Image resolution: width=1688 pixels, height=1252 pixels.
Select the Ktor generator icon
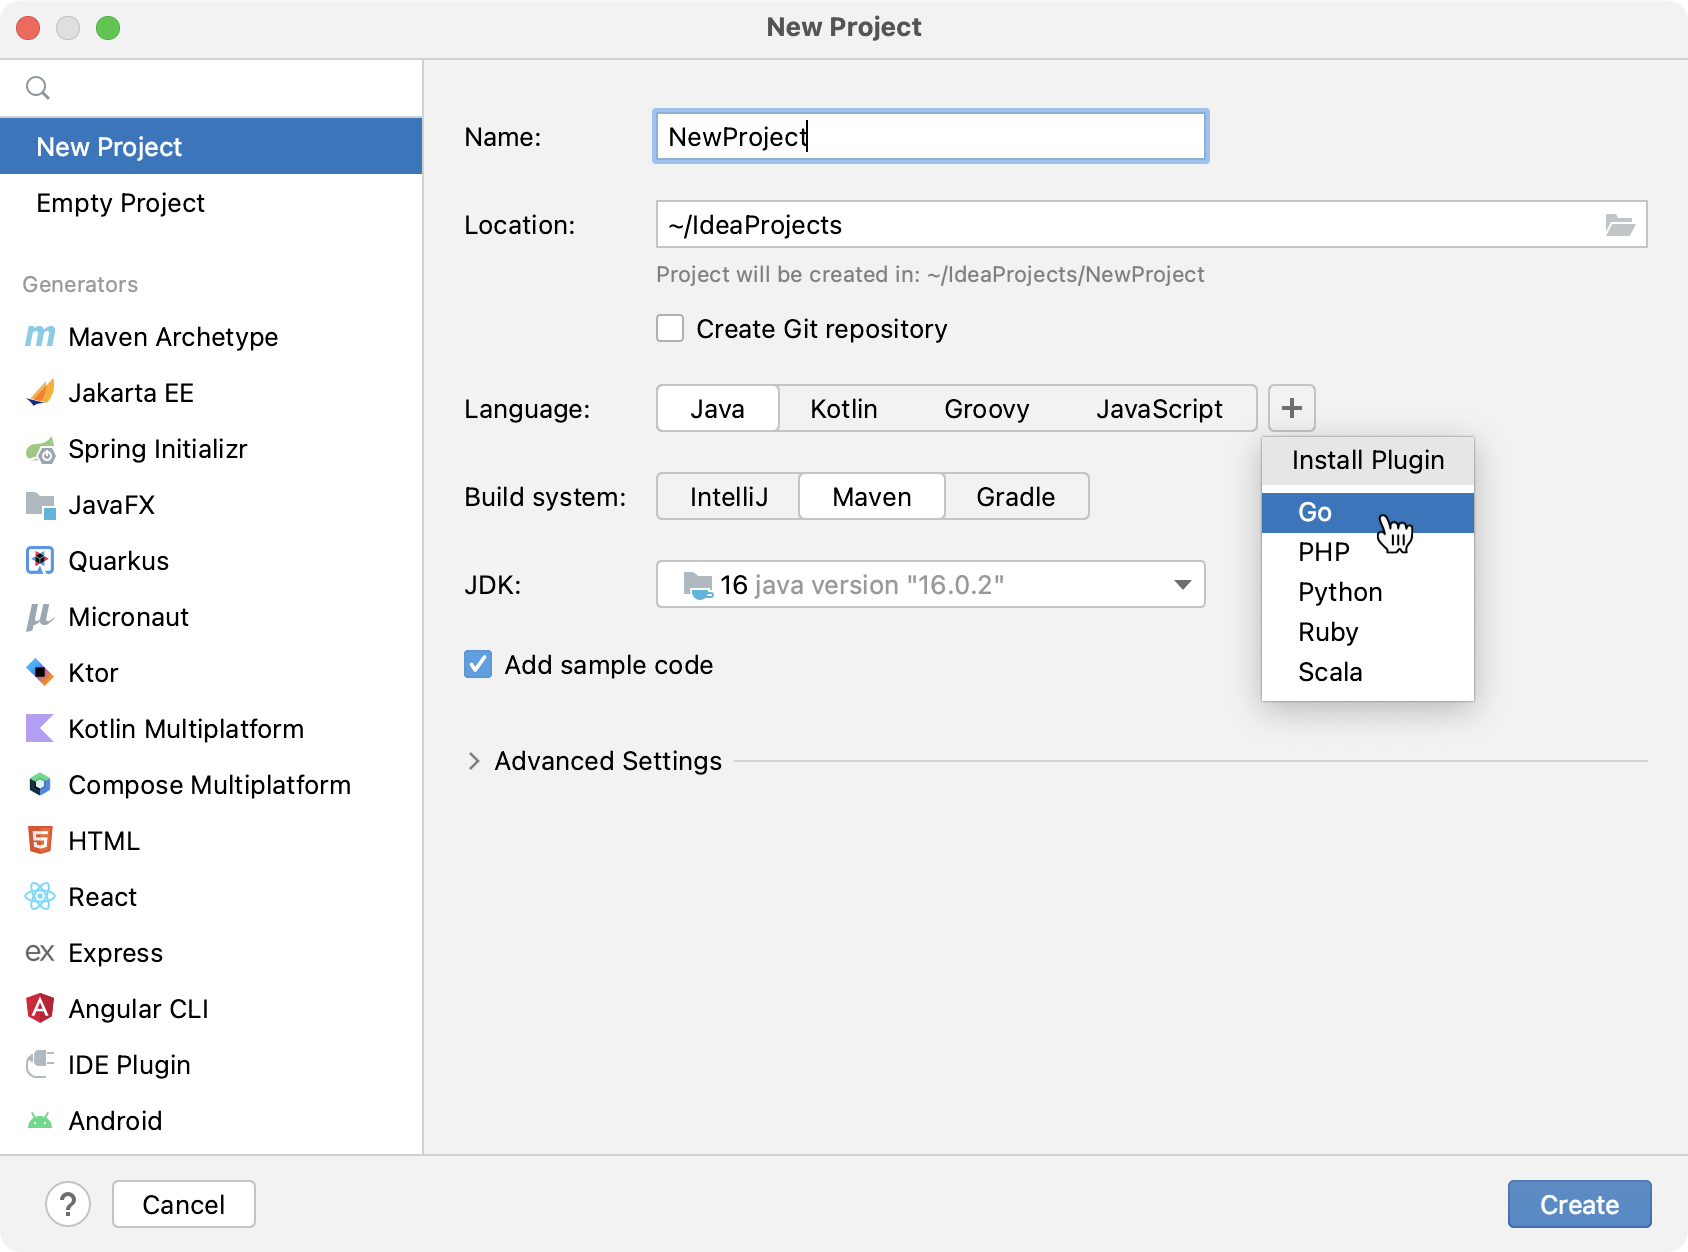(40, 672)
